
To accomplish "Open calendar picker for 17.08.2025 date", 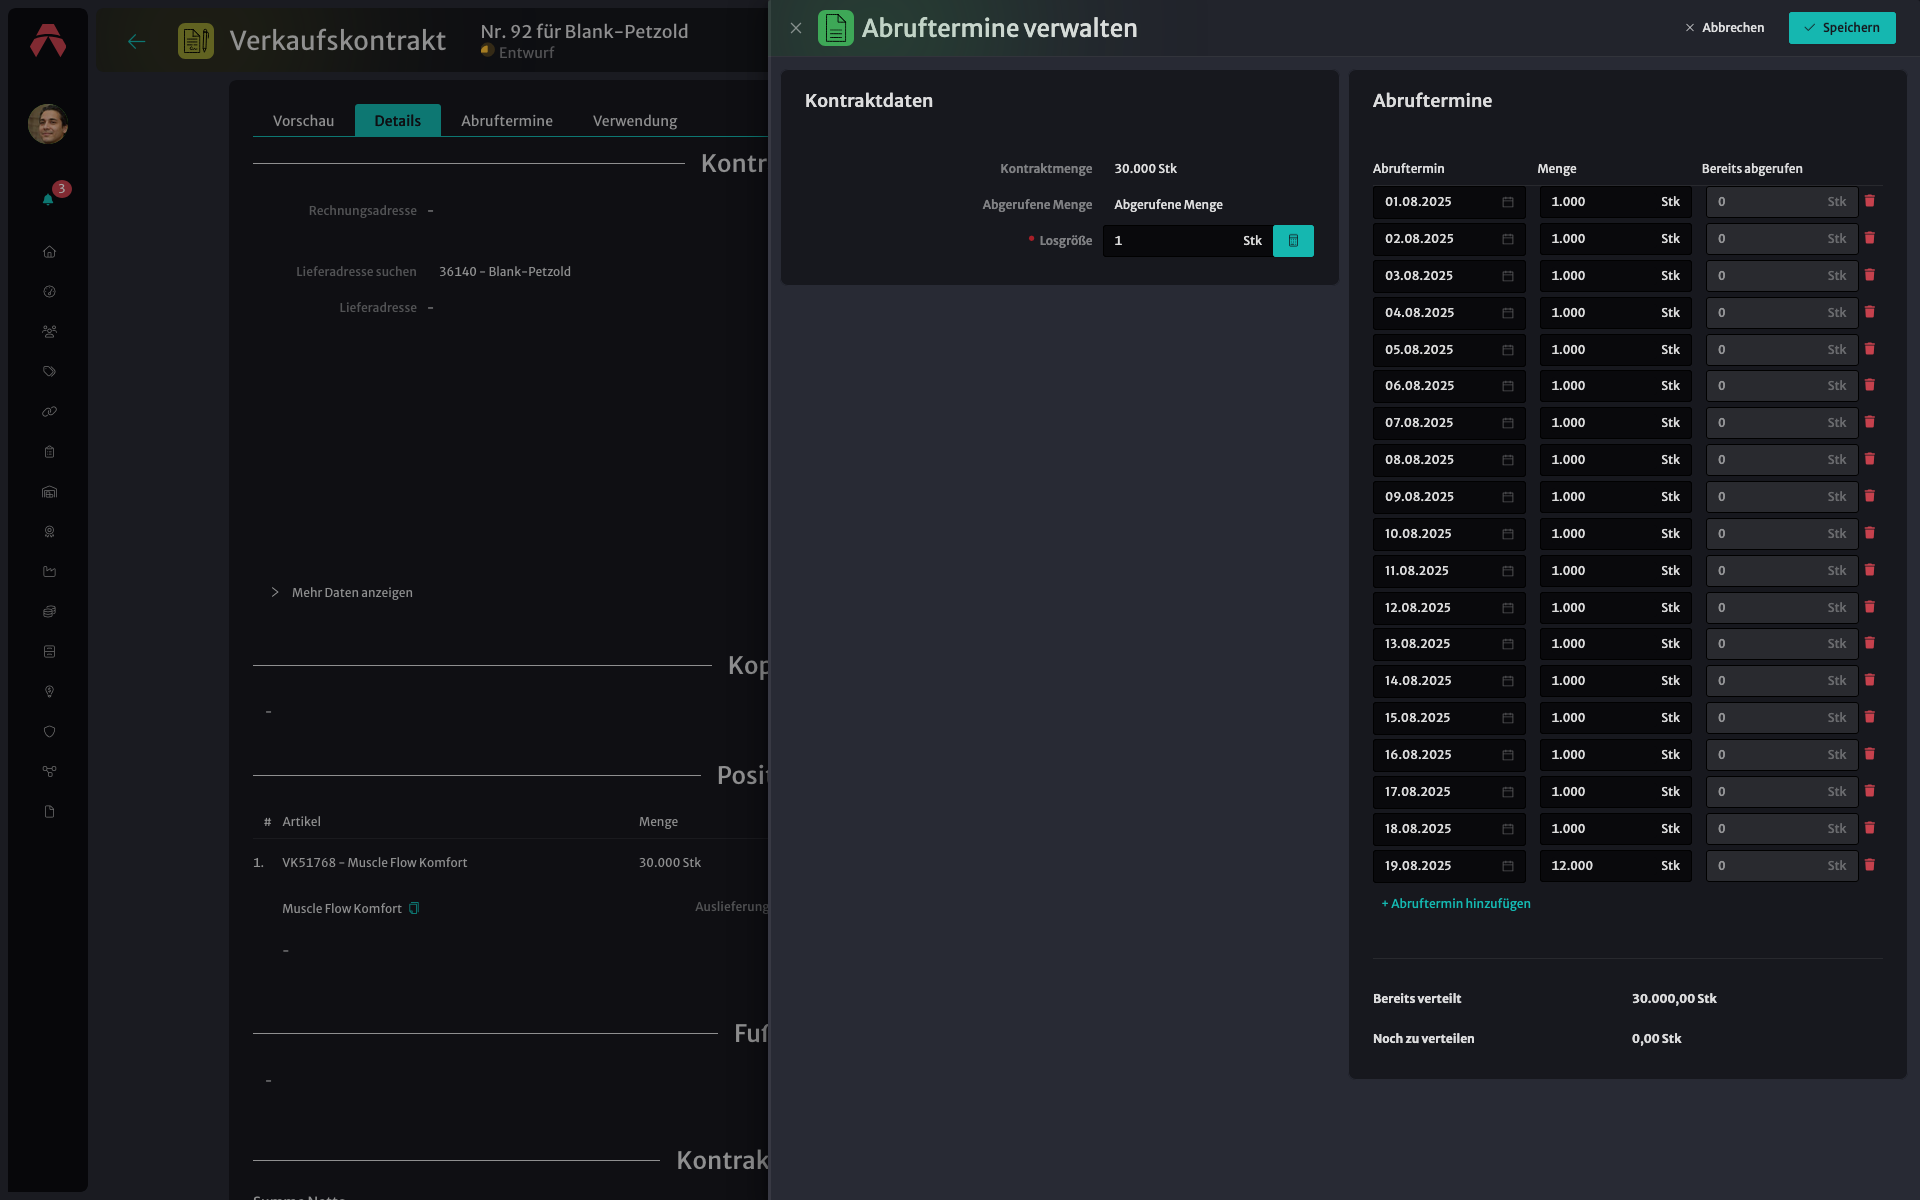I will pos(1508,792).
